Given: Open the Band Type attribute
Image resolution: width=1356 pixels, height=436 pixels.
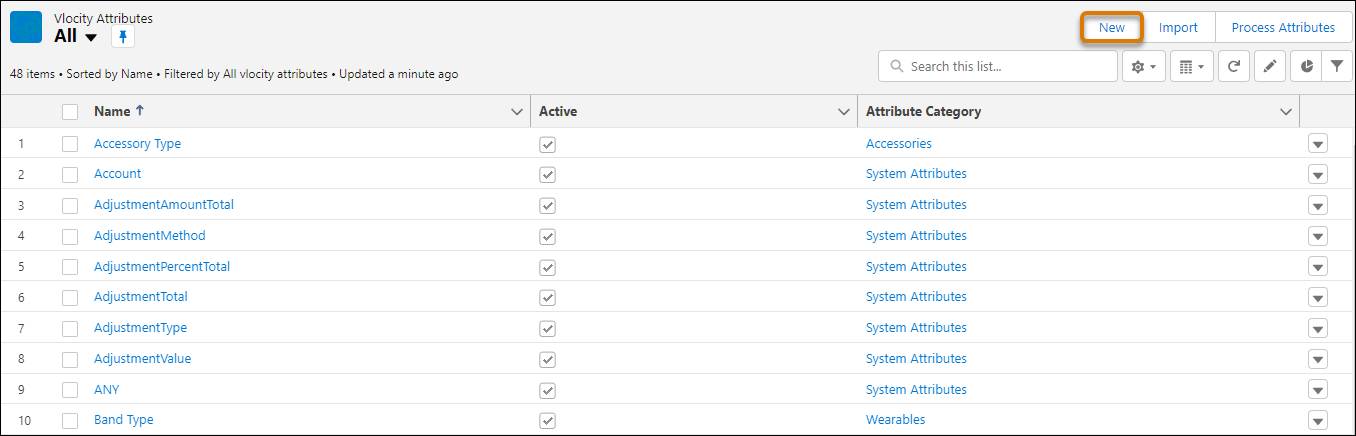Looking at the screenshot, I should click(x=123, y=419).
